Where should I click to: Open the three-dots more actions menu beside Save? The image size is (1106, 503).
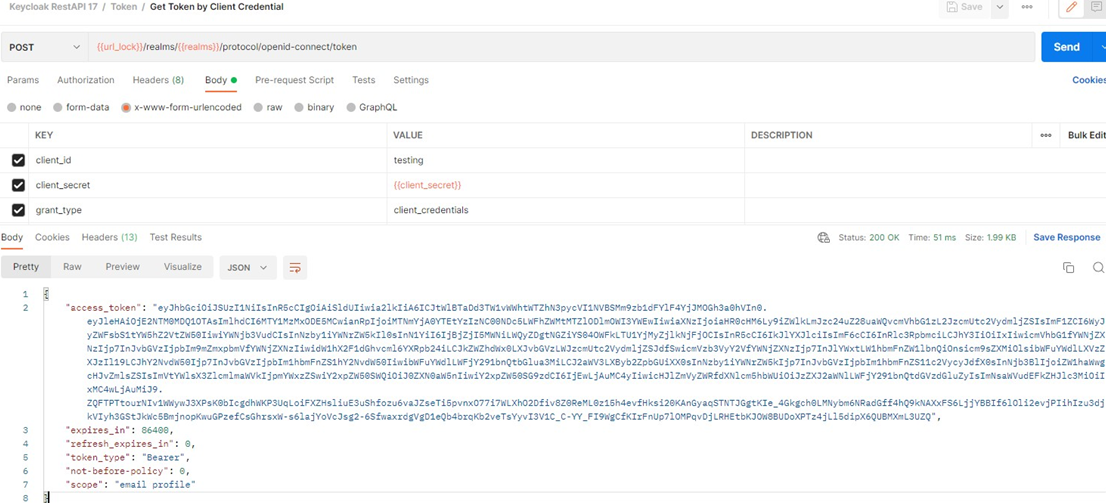1027,7
